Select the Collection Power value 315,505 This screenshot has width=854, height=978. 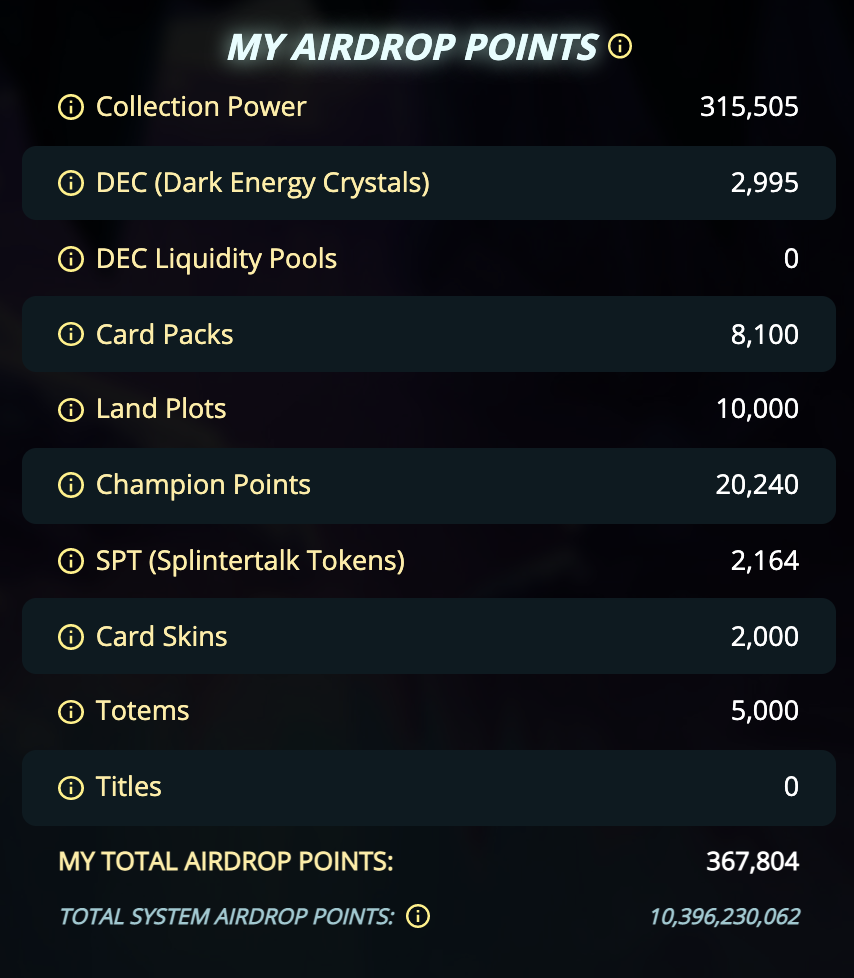point(749,107)
